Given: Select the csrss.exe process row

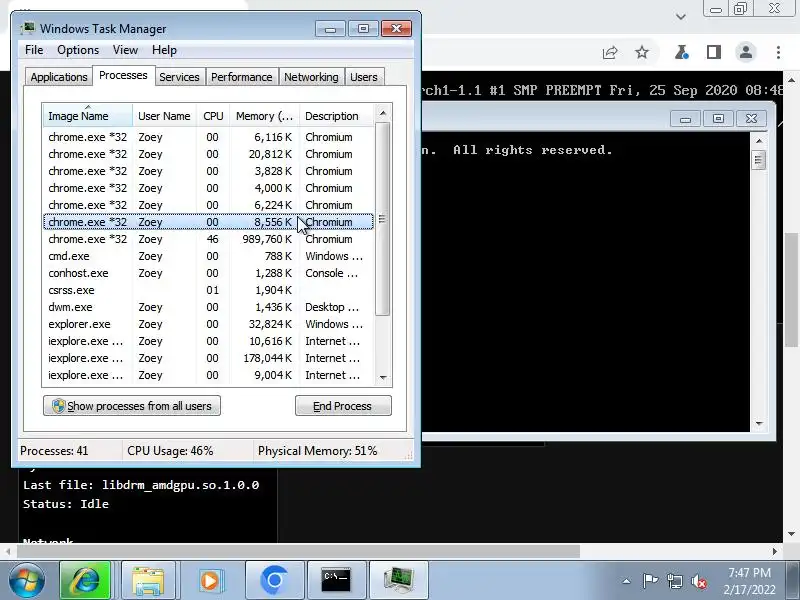Looking at the screenshot, I should tap(209, 290).
